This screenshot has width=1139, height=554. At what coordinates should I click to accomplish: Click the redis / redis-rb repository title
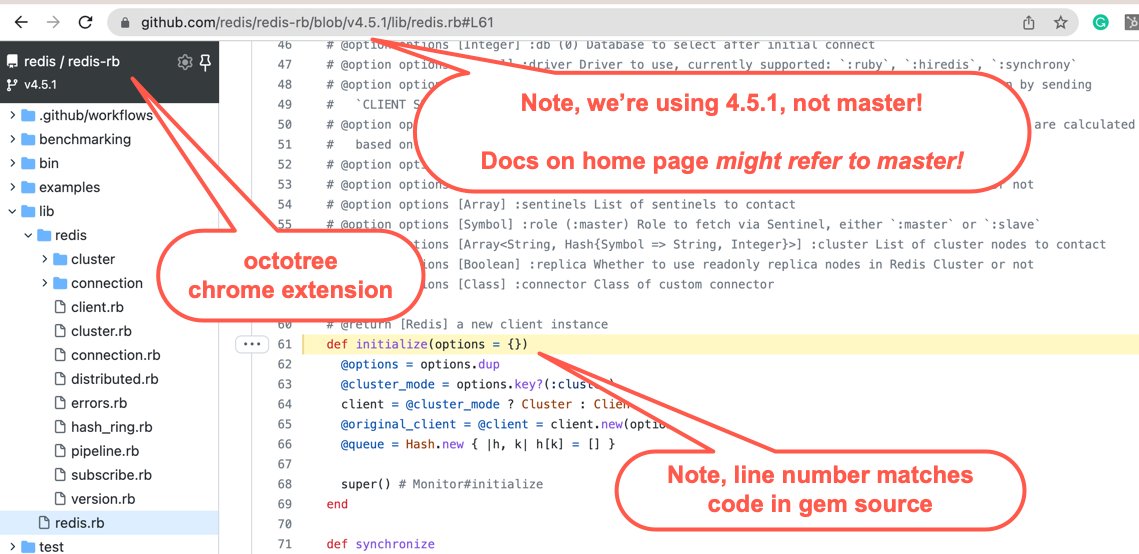pyautogui.click(x=72, y=62)
